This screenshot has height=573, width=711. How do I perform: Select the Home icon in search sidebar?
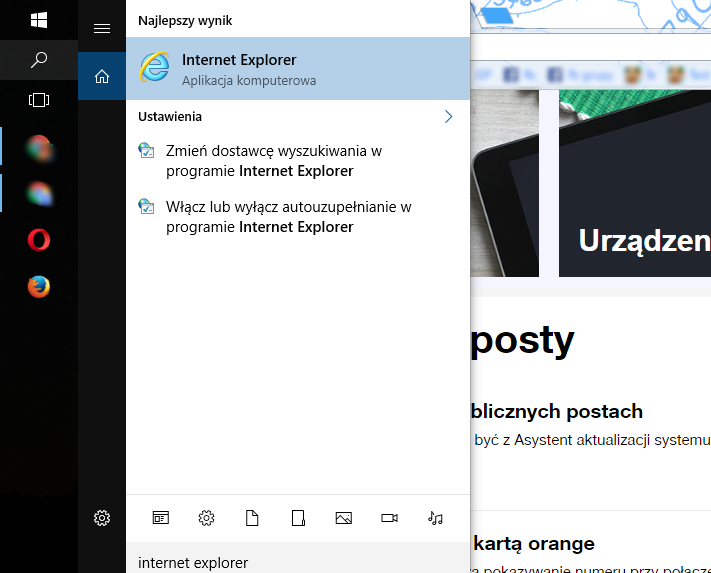tap(101, 76)
